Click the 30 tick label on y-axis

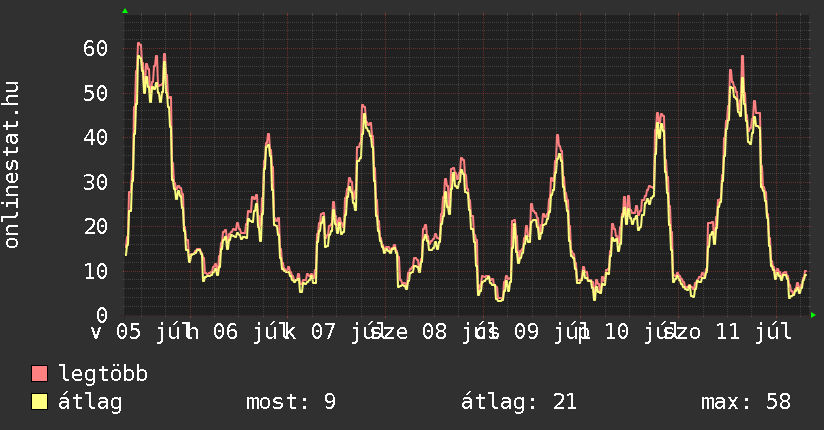pyautogui.click(x=95, y=182)
